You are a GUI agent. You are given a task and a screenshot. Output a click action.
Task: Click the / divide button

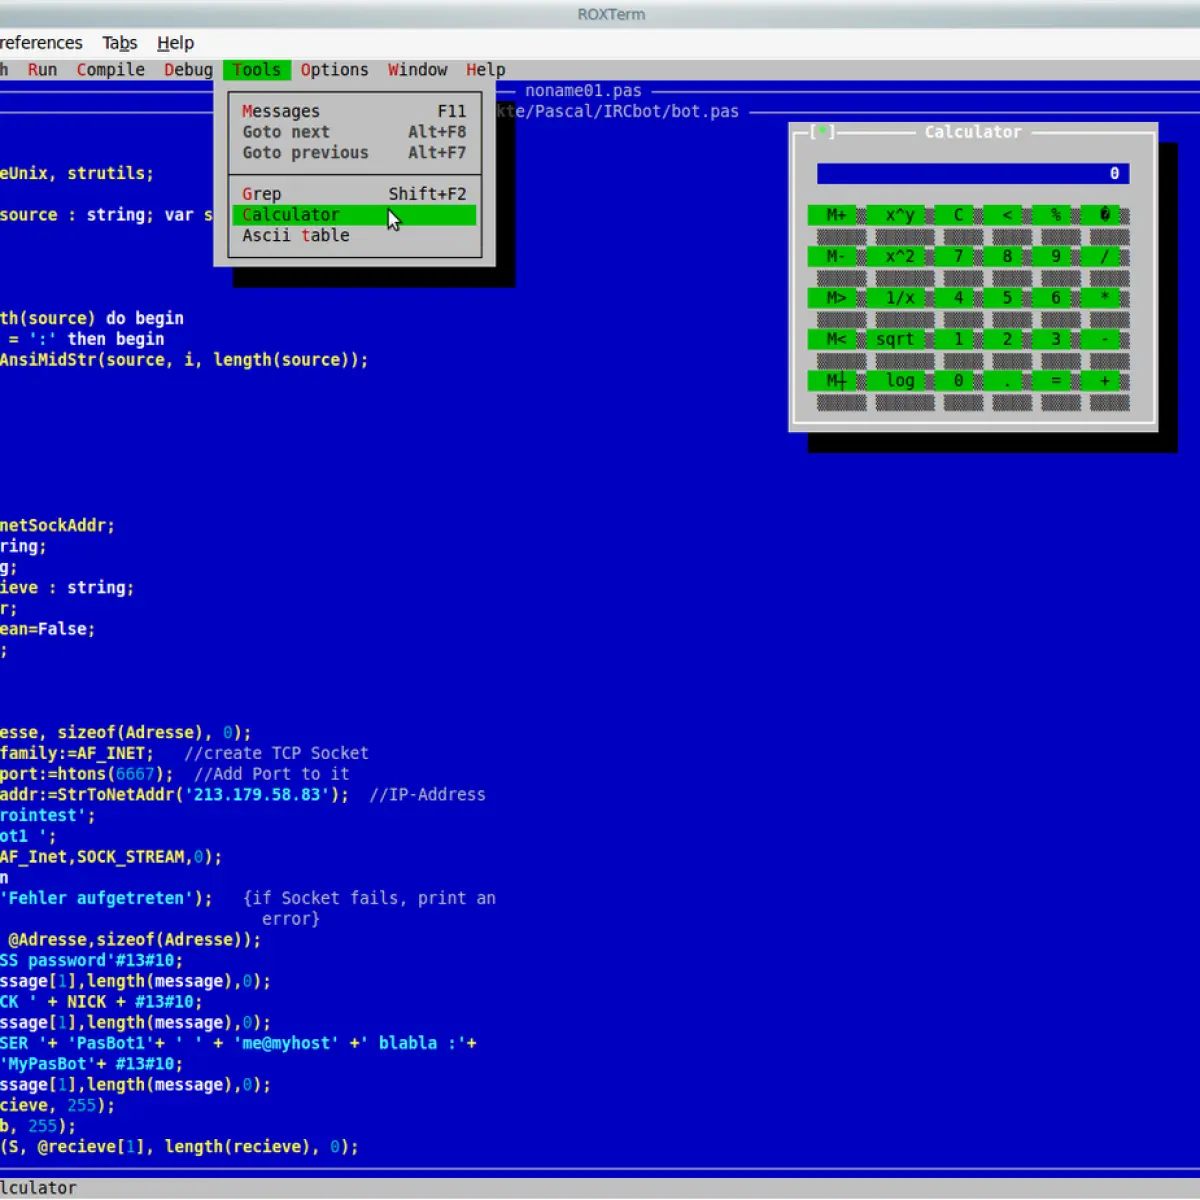tap(1101, 256)
